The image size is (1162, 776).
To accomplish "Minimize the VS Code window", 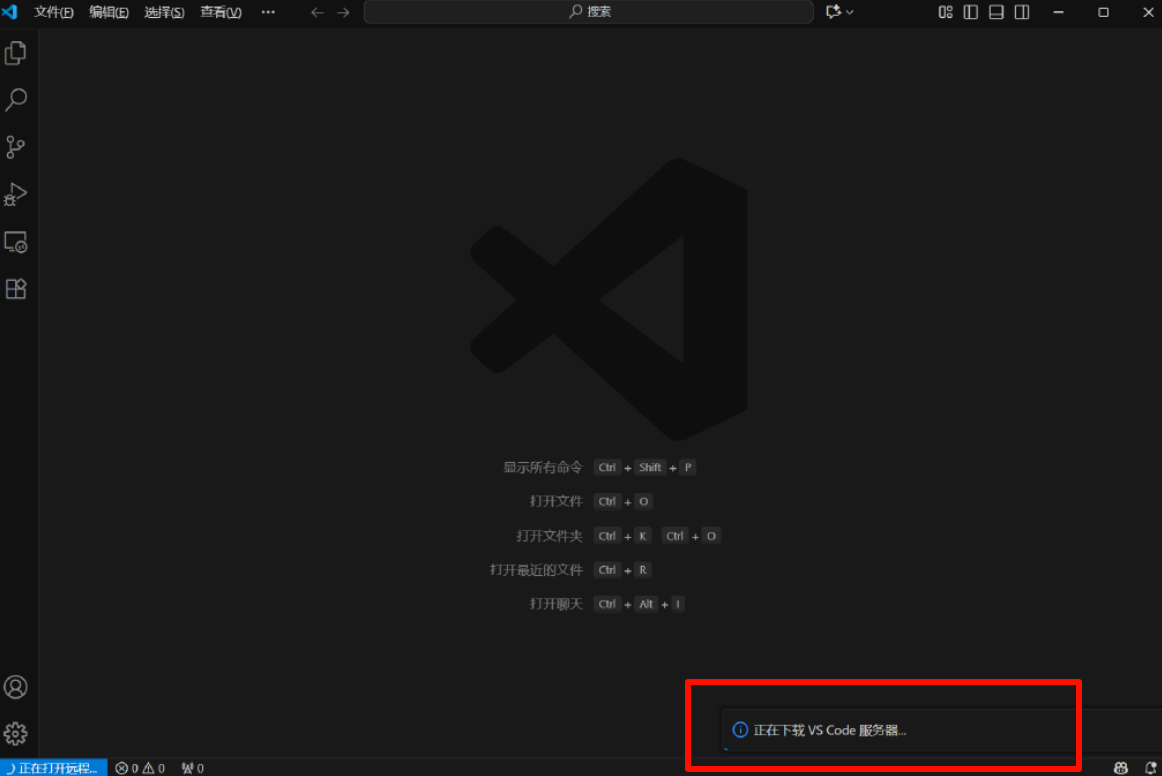I will (x=1058, y=13).
